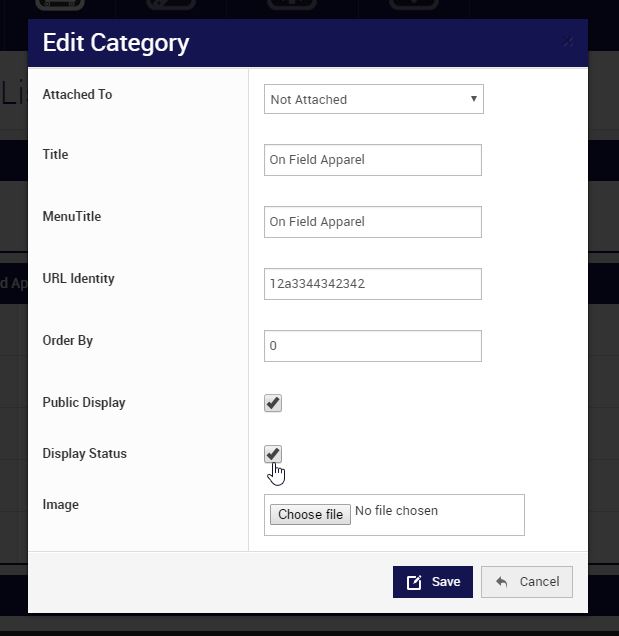Click the MenuTitle input field

(373, 222)
